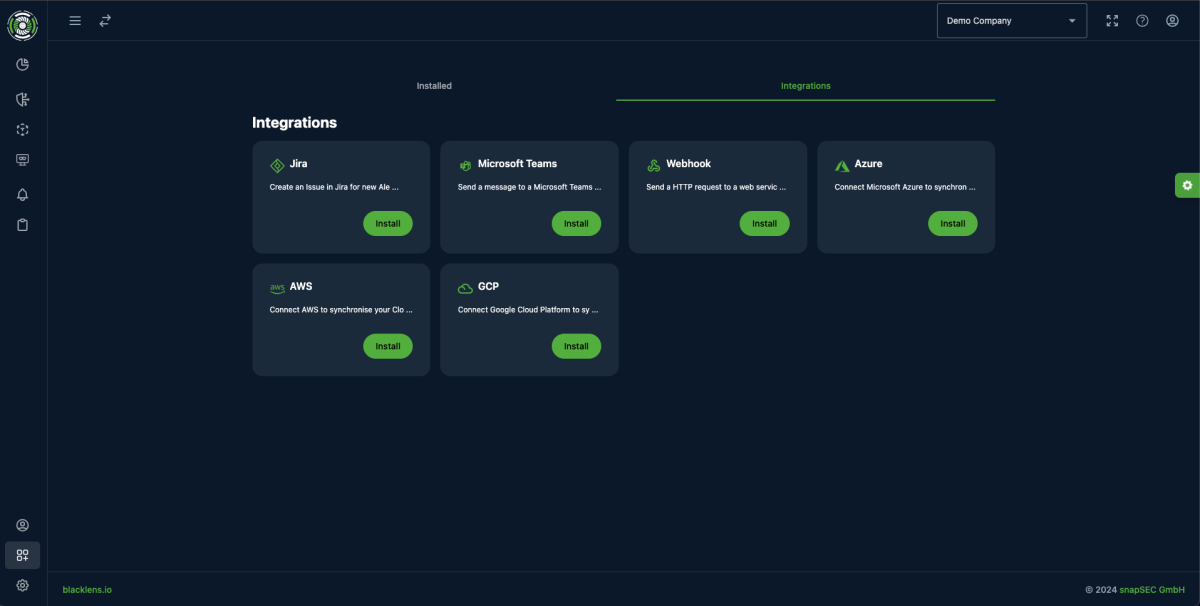Image resolution: width=1200 pixels, height=606 pixels.
Task: Open the settings gear in sidebar
Action: coord(23,586)
